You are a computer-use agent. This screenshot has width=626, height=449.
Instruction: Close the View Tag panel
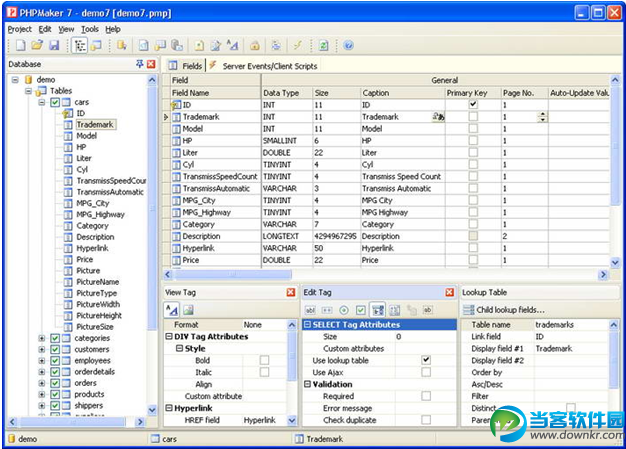click(291, 293)
